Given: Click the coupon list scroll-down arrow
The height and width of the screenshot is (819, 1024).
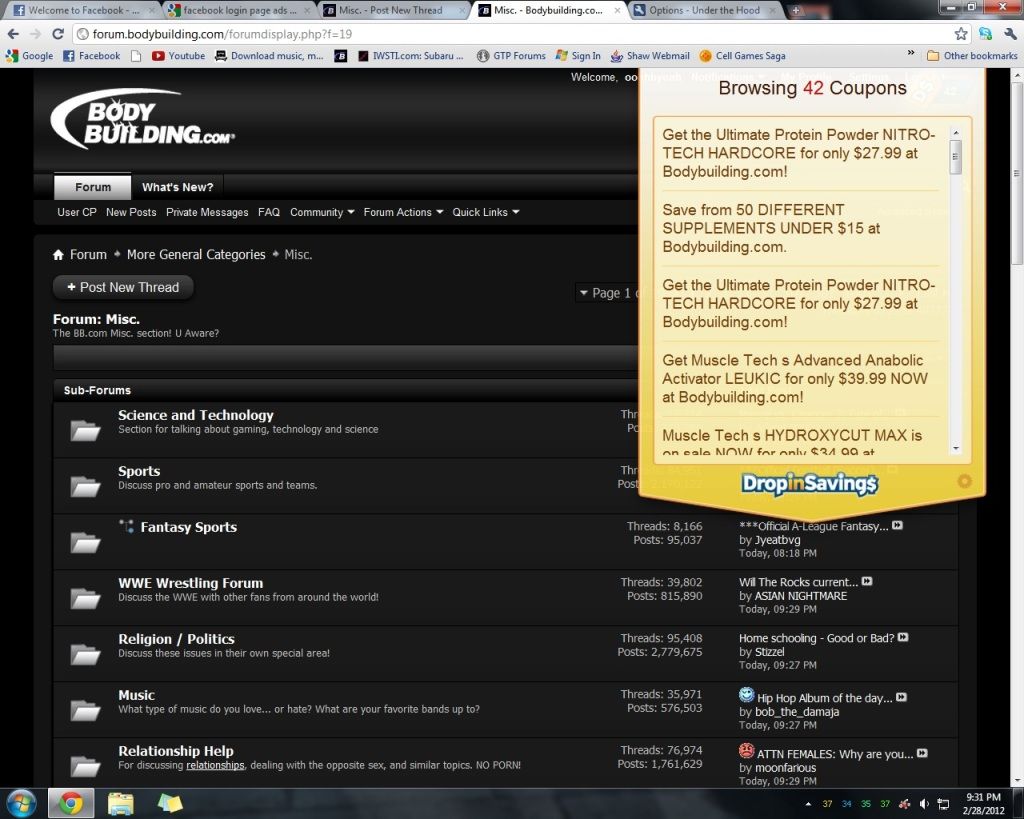Looking at the screenshot, I should pyautogui.click(x=956, y=449).
